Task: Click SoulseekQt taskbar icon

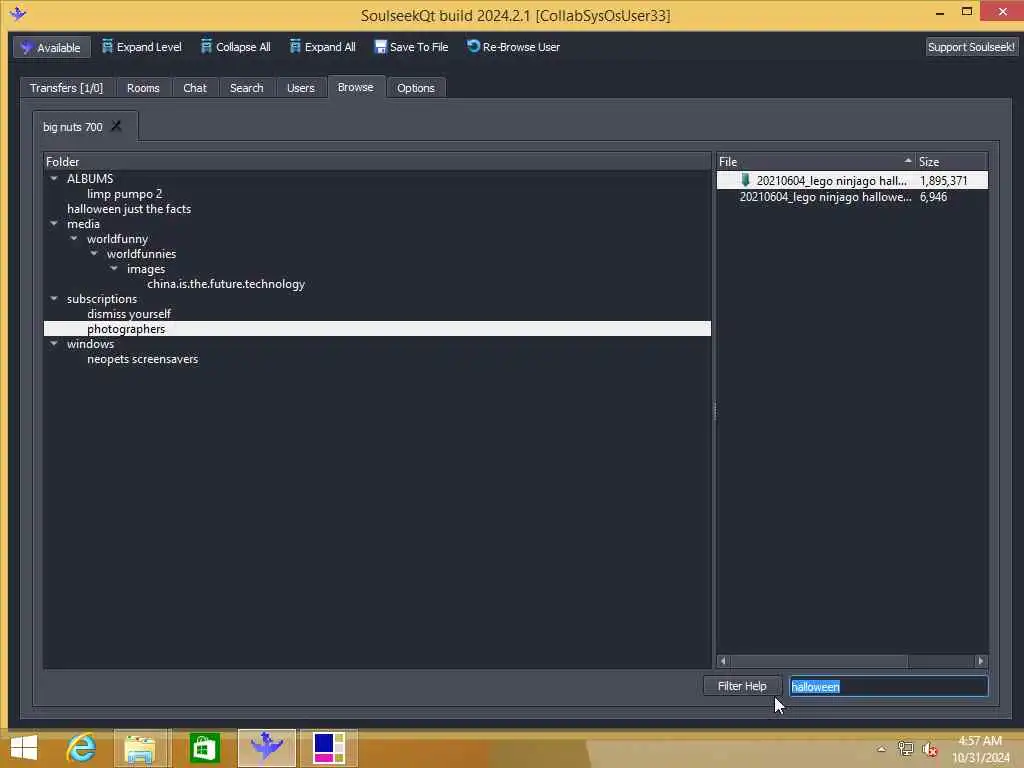Action: 266,748
